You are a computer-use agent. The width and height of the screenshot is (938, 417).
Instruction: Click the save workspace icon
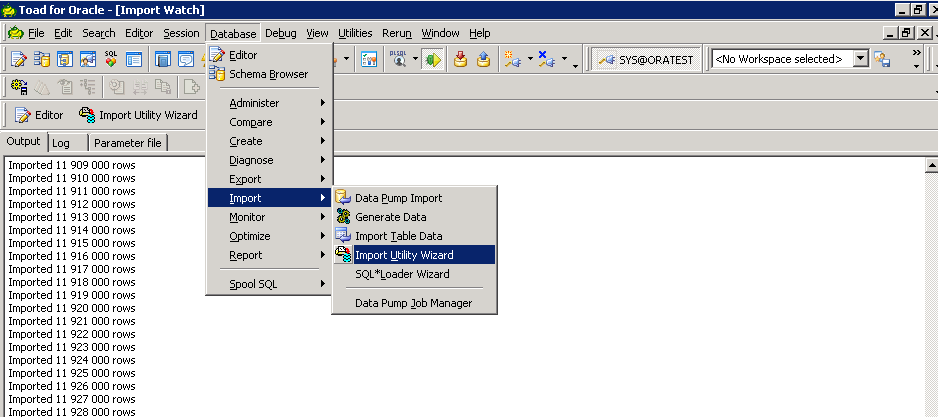[x=881, y=59]
